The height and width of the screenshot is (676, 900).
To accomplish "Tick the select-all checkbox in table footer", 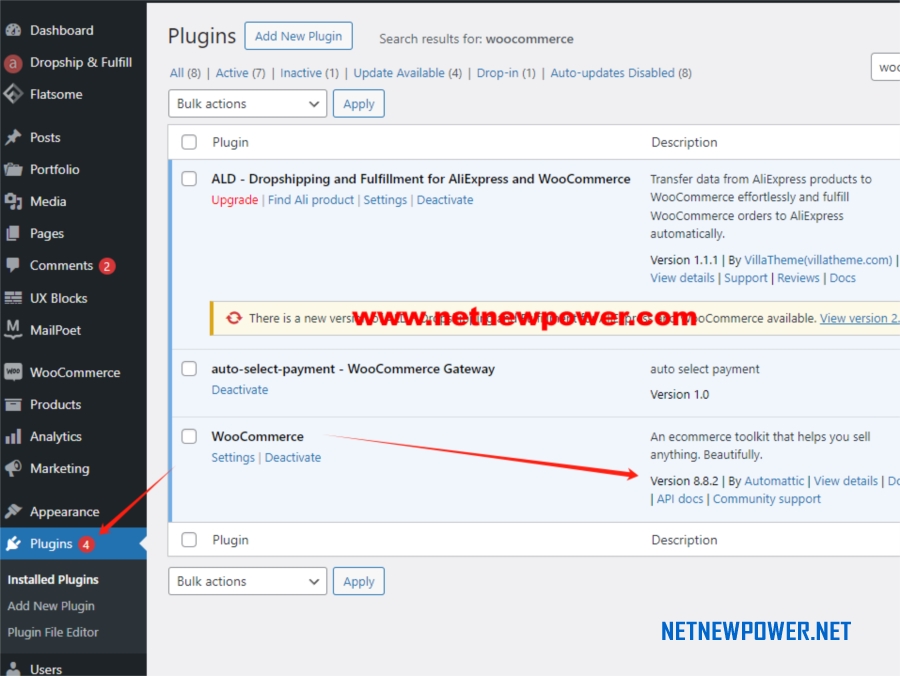I will [x=189, y=540].
